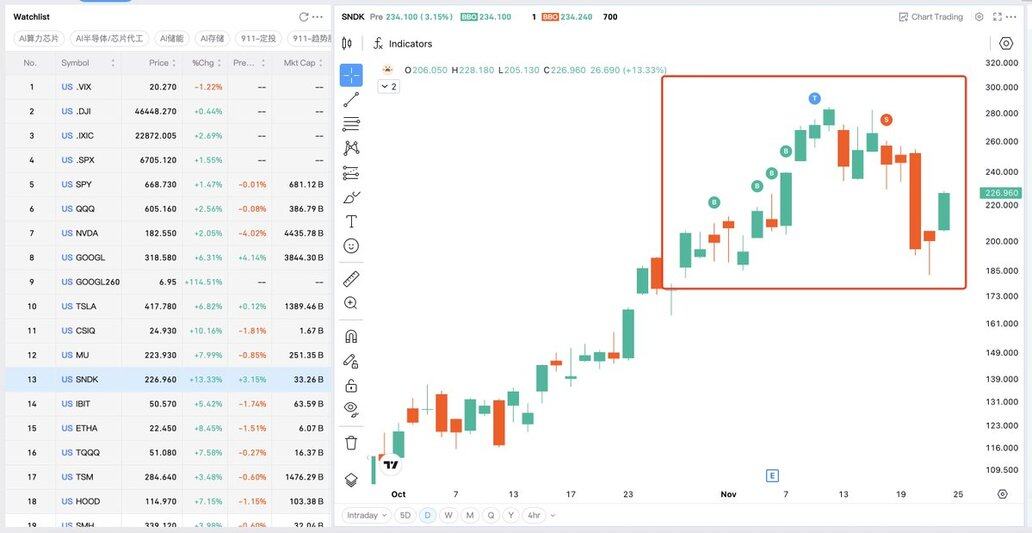Select the crosshair cursor tool

pyautogui.click(x=351, y=75)
